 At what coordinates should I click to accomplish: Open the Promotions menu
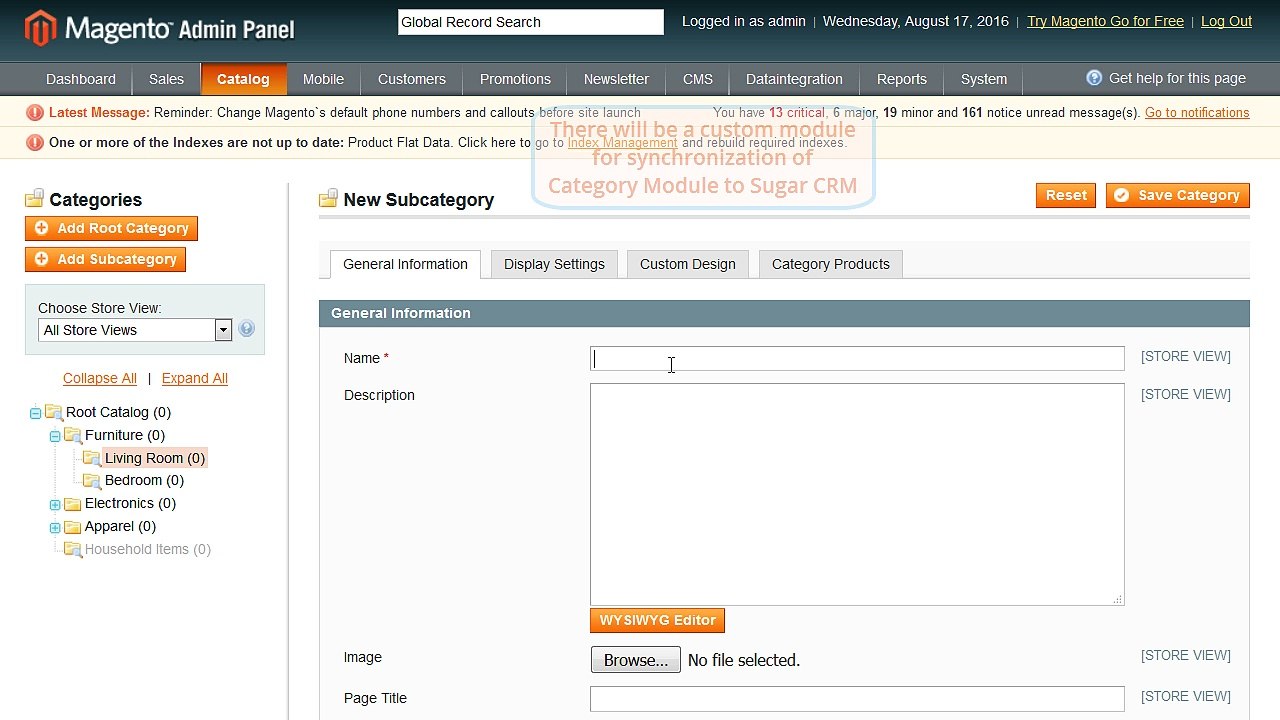coord(515,79)
